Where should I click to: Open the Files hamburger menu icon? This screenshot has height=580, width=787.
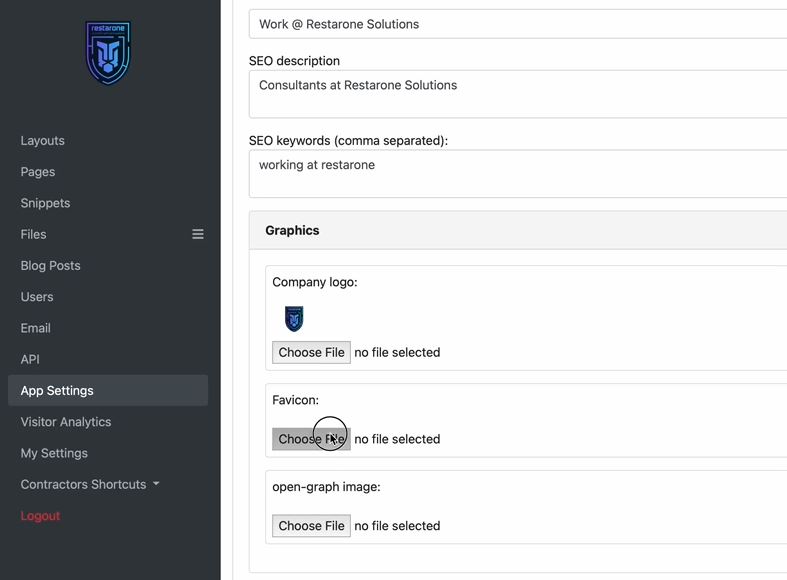tap(198, 234)
